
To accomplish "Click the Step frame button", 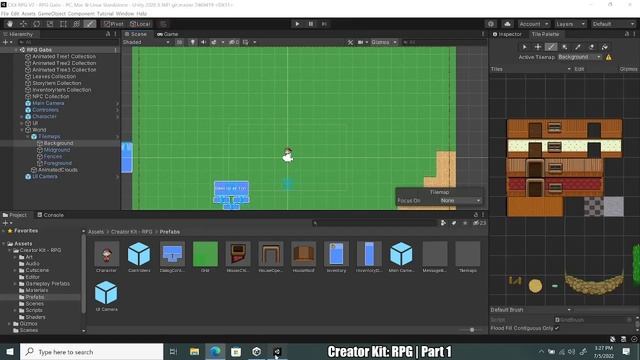I will coord(324,24).
